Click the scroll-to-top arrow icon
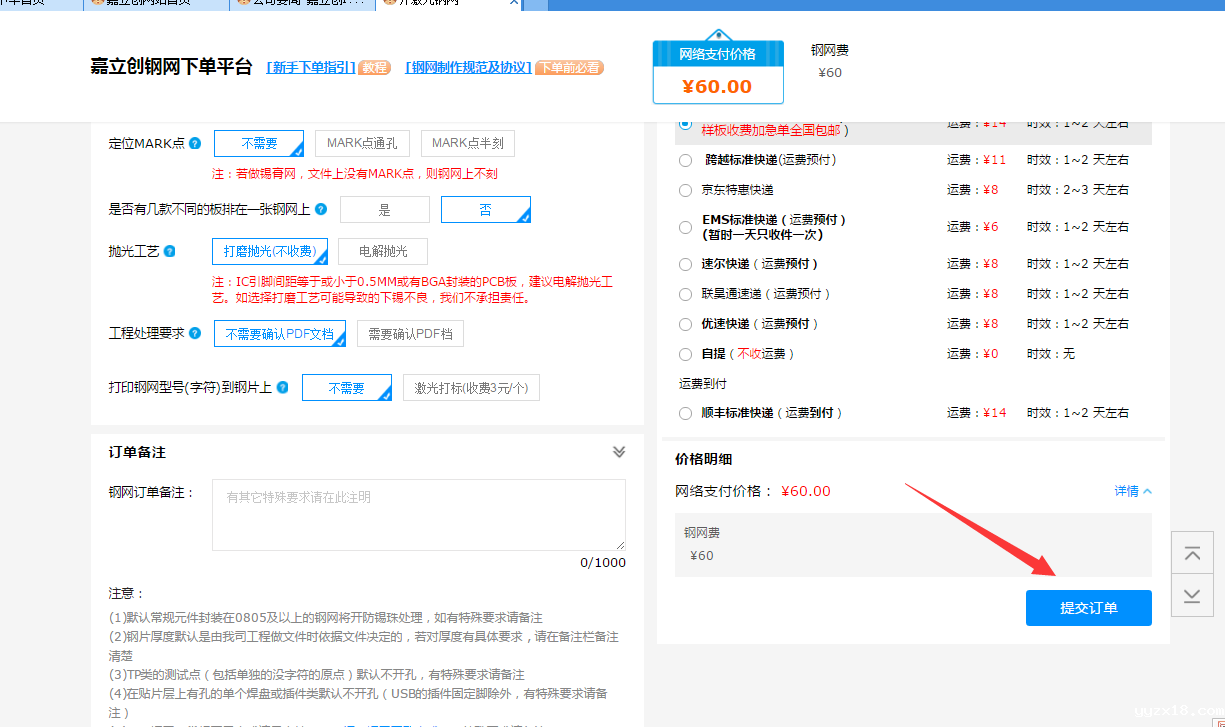This screenshot has height=727, width=1225. coord(1191,555)
